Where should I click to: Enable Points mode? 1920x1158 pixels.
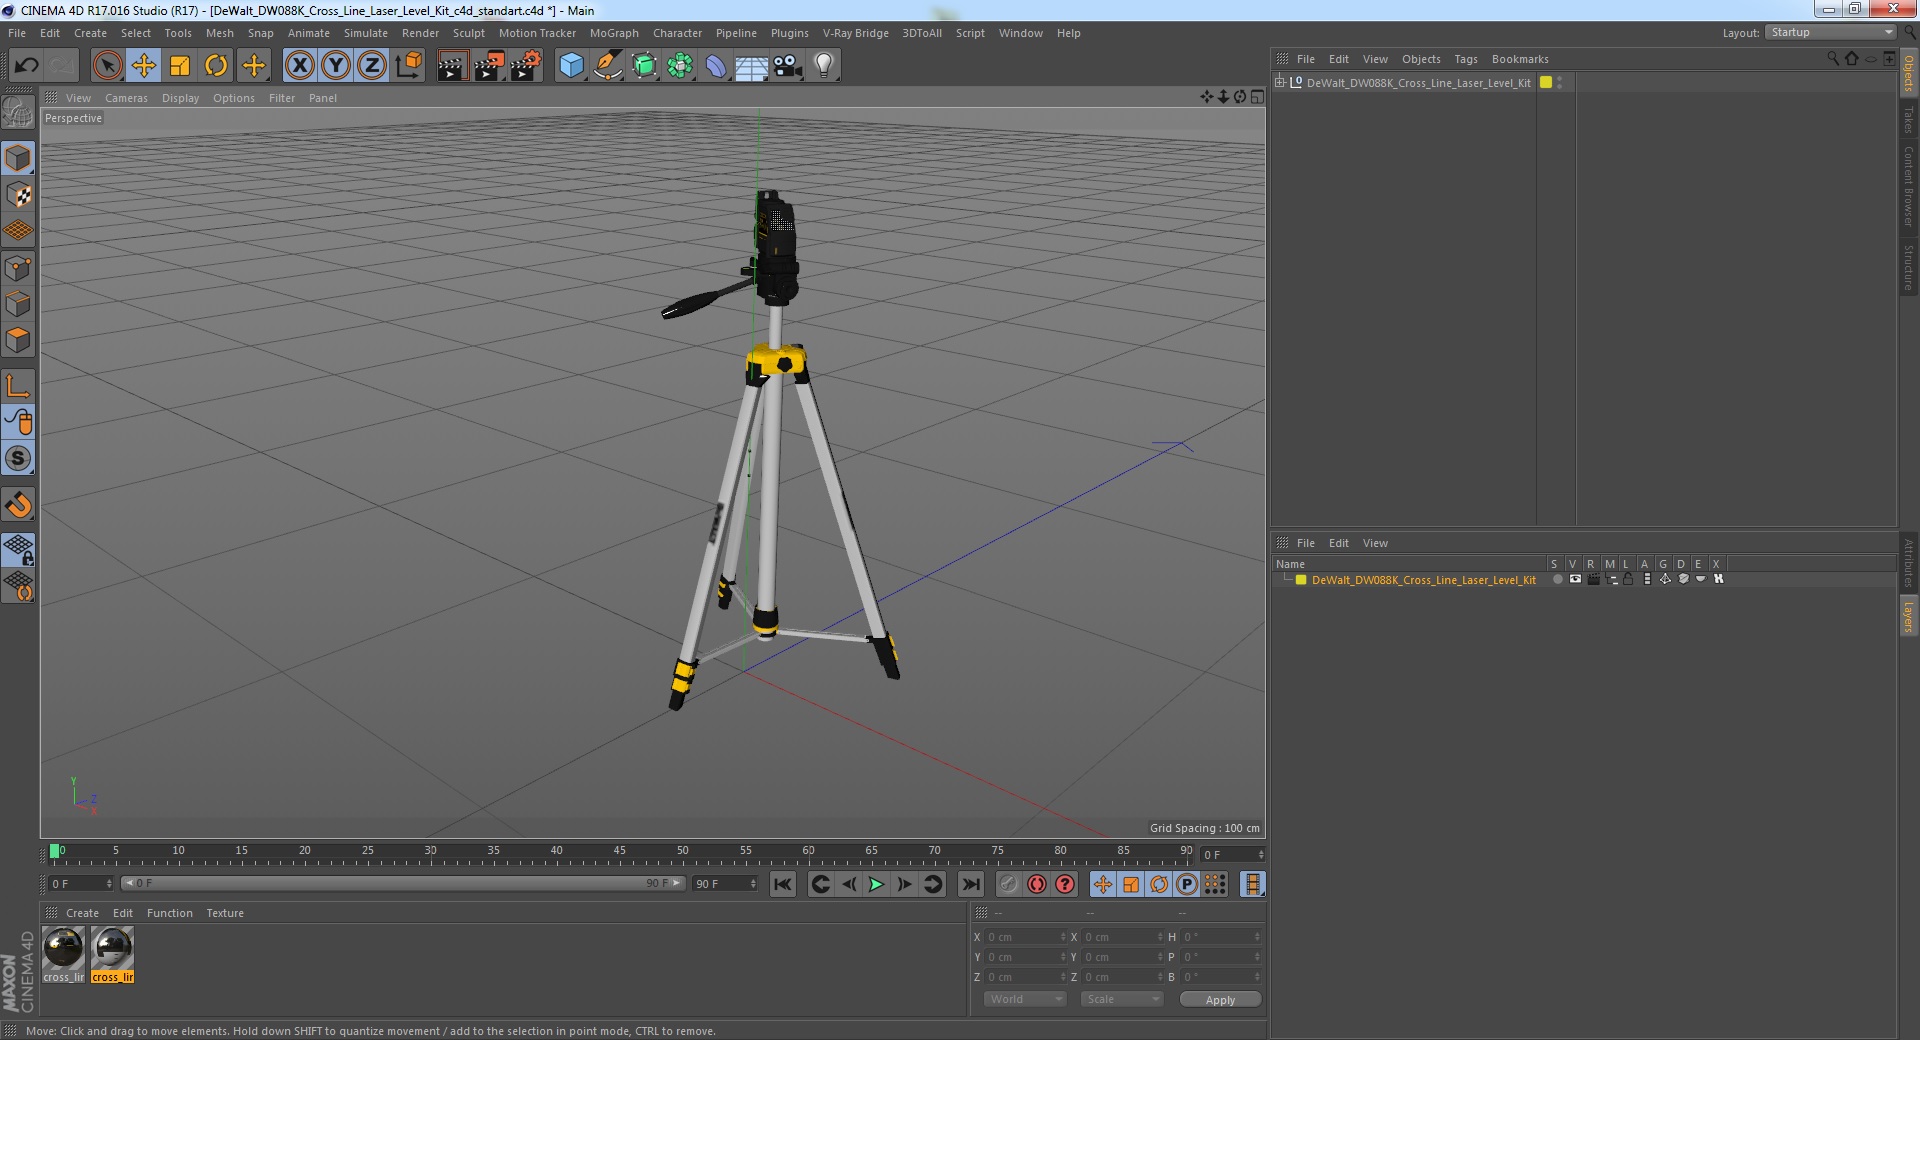point(18,267)
